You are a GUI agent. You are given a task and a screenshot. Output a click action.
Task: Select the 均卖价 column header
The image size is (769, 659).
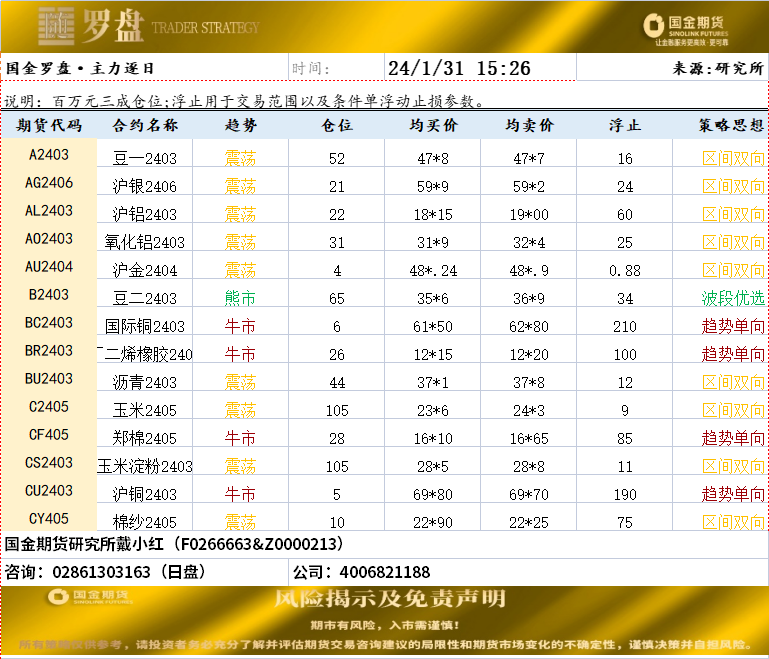pos(529,126)
